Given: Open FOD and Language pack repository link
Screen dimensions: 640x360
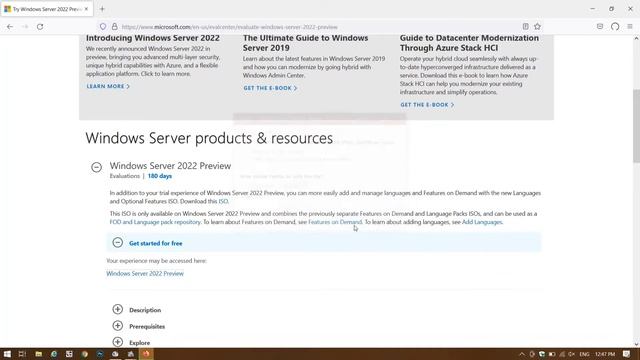Looking at the screenshot, I should (155, 222).
